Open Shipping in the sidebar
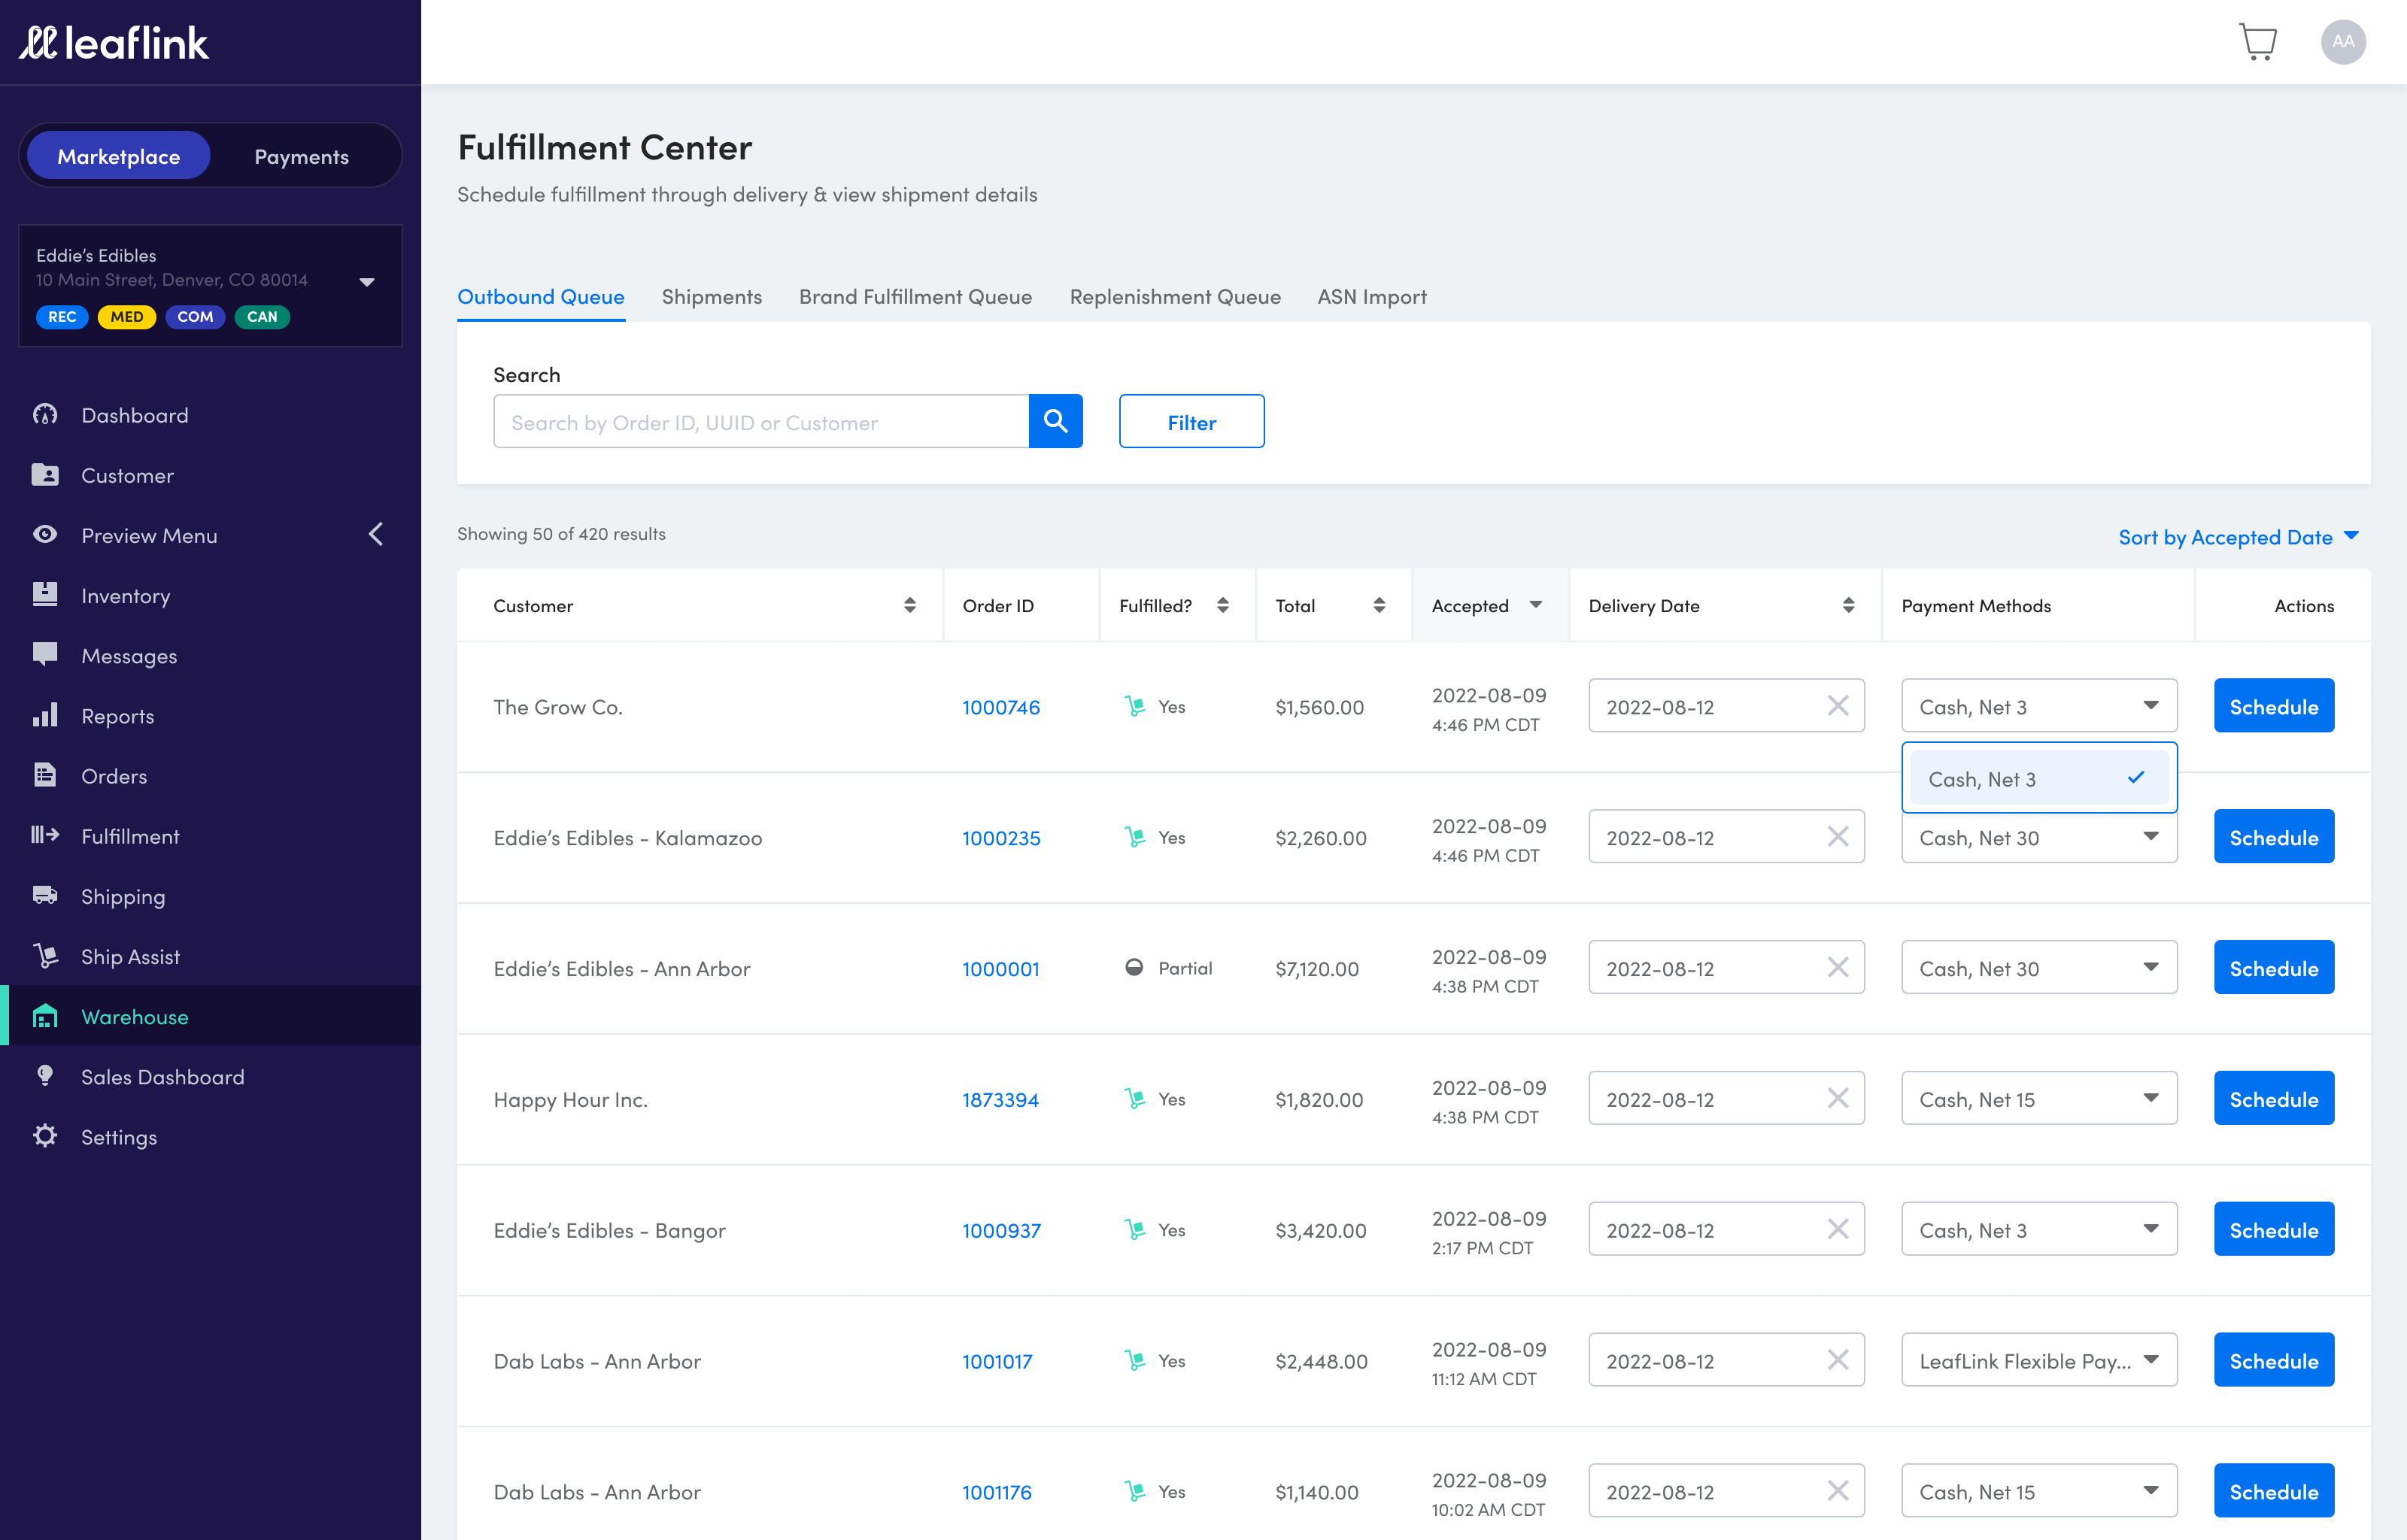Screen dimensions: 2407x1540 pos(210,896)
